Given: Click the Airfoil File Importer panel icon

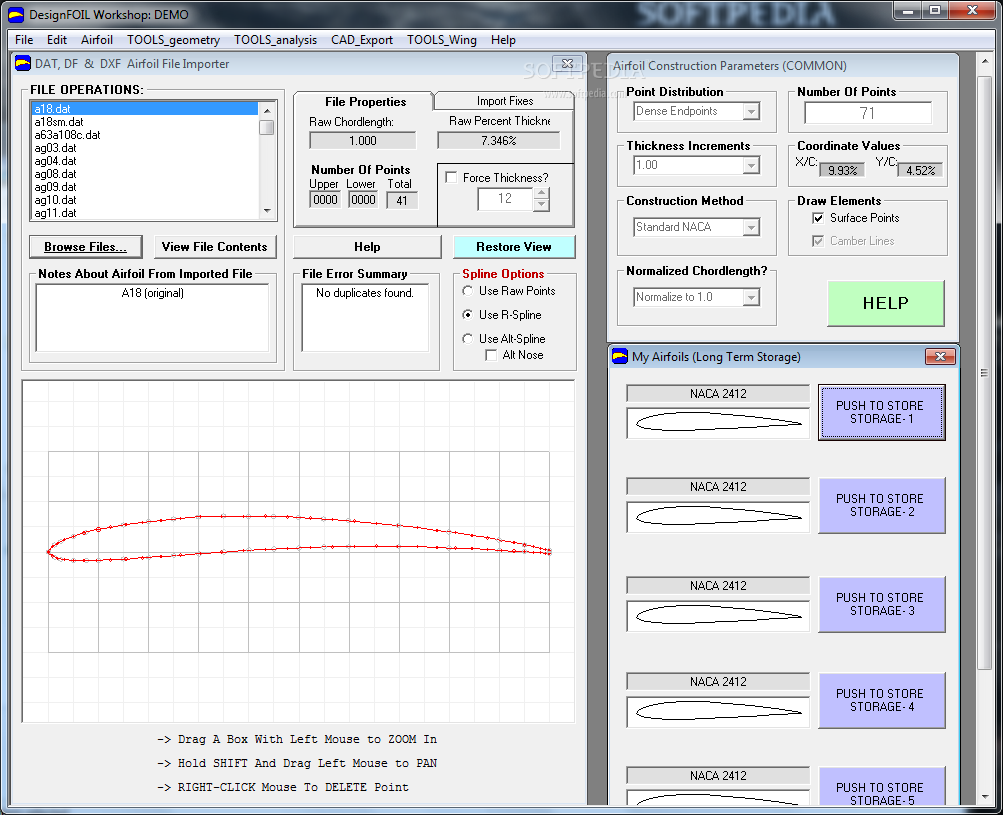Looking at the screenshot, I should [23, 63].
